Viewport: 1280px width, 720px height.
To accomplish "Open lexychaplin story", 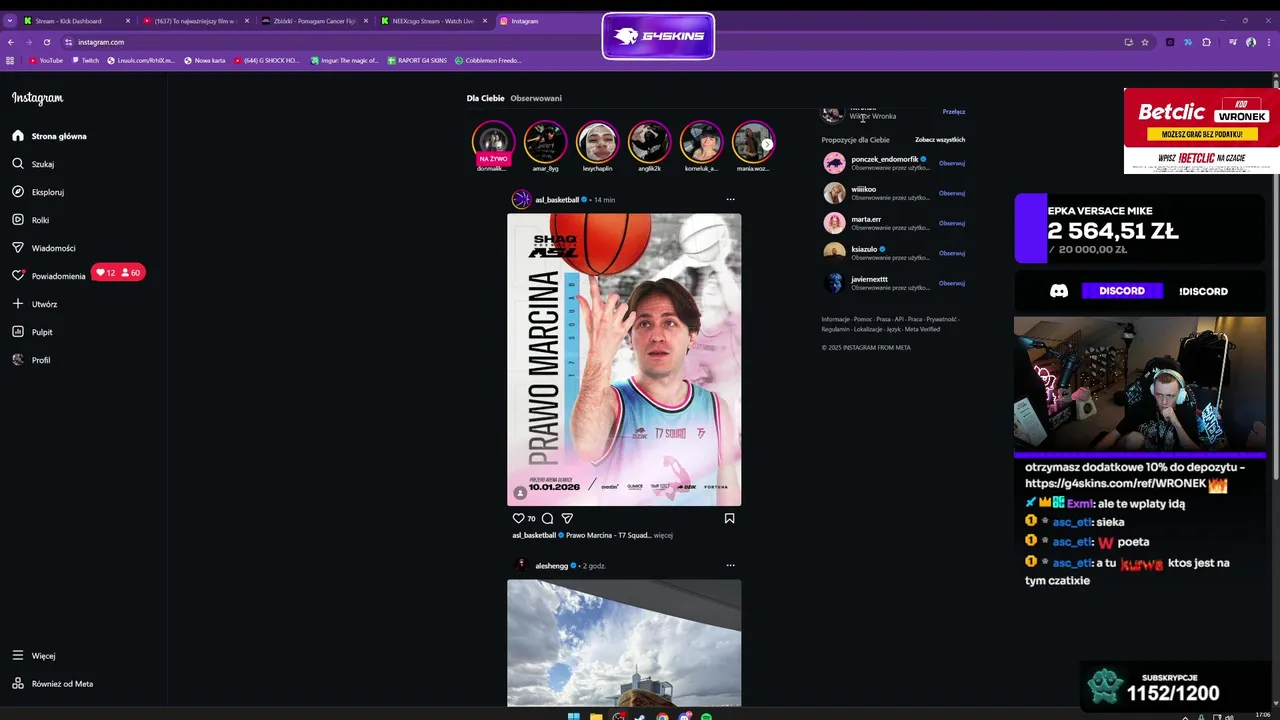I will [597, 144].
